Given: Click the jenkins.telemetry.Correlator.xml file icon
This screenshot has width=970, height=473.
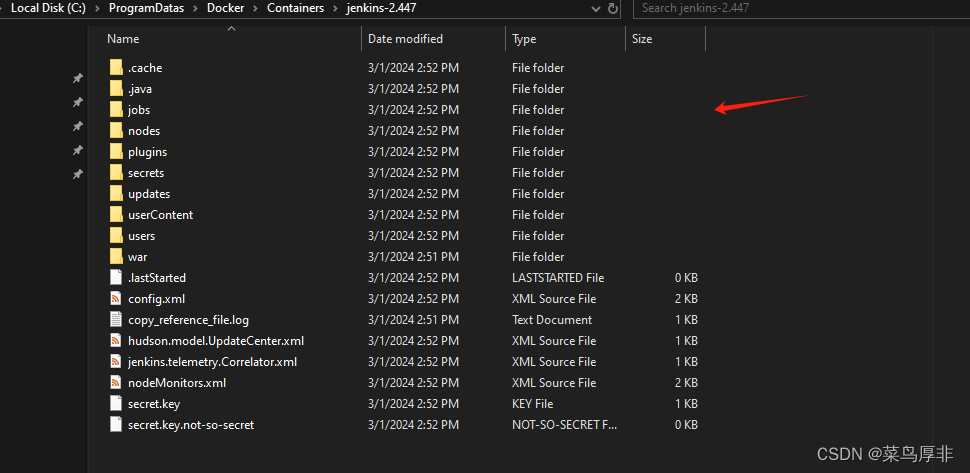Looking at the screenshot, I should pyautogui.click(x=116, y=362).
